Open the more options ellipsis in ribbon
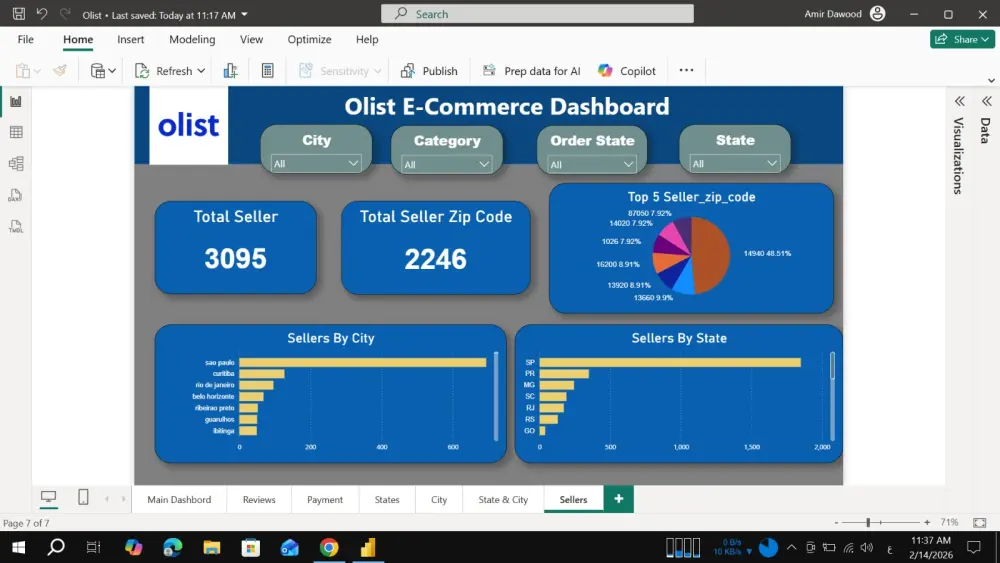The width and height of the screenshot is (1000, 563). tap(686, 70)
